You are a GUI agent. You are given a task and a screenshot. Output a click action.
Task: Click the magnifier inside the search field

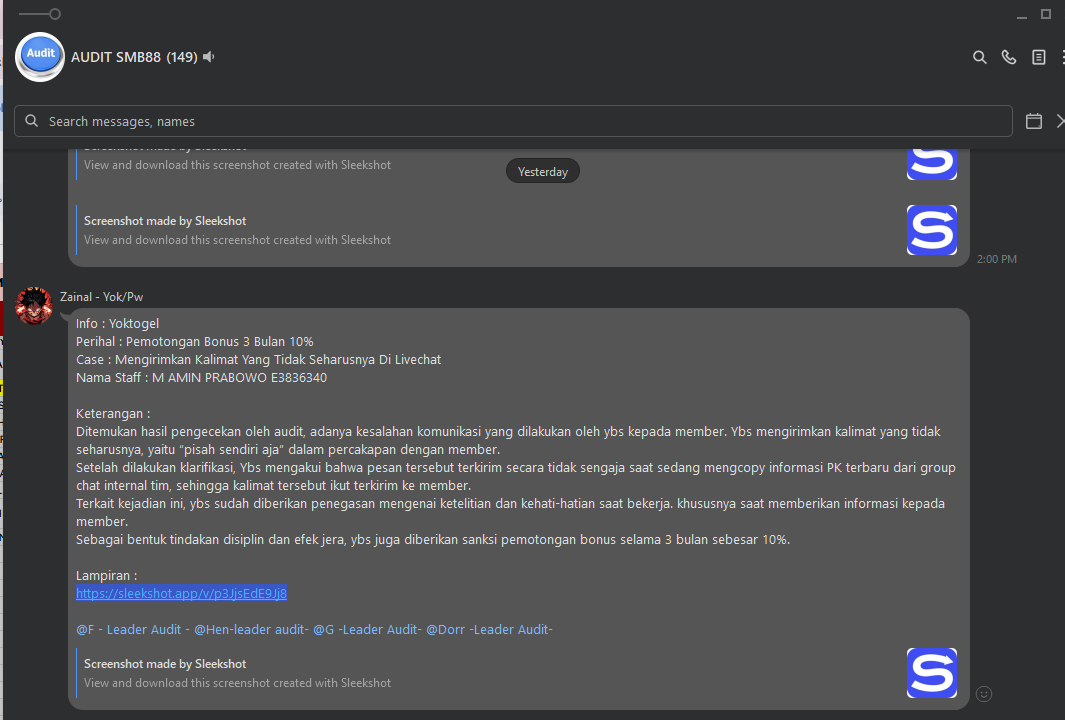tap(31, 121)
